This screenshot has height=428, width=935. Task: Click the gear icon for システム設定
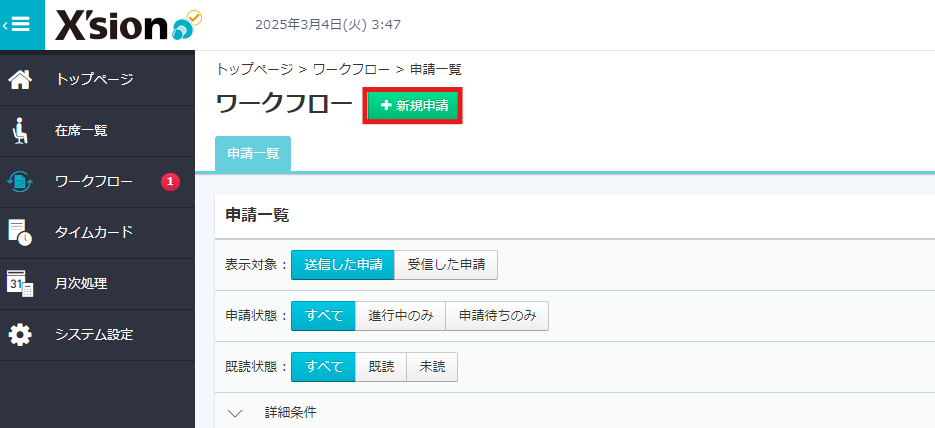[x=21, y=334]
